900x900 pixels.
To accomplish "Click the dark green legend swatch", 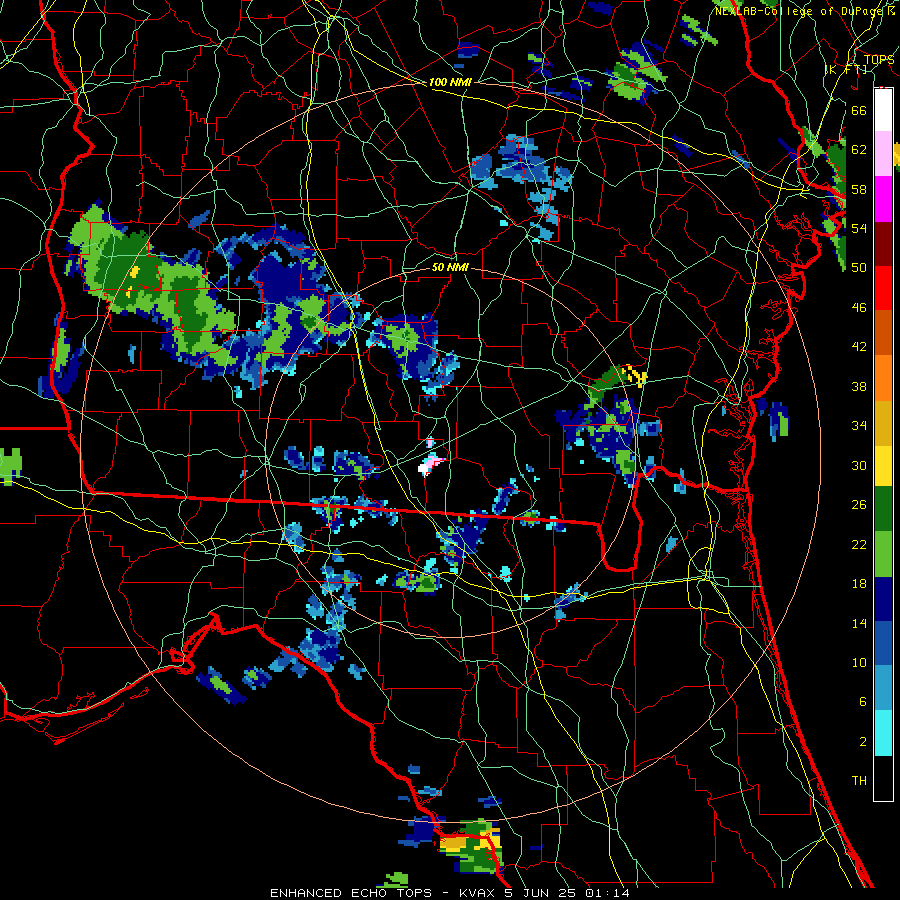I will (x=883, y=509).
